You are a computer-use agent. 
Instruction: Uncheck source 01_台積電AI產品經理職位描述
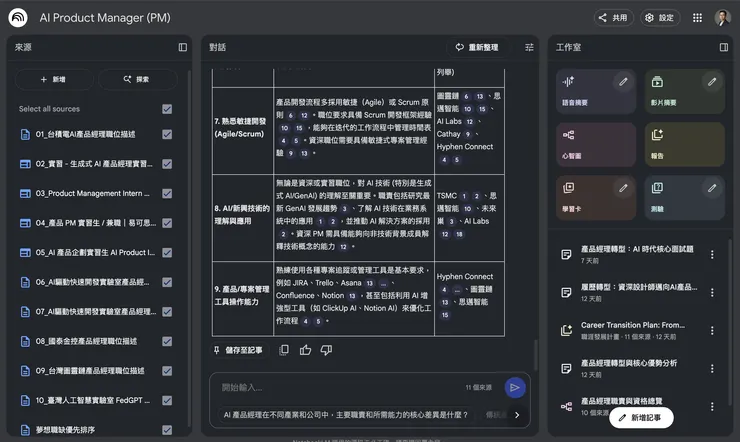(167, 134)
